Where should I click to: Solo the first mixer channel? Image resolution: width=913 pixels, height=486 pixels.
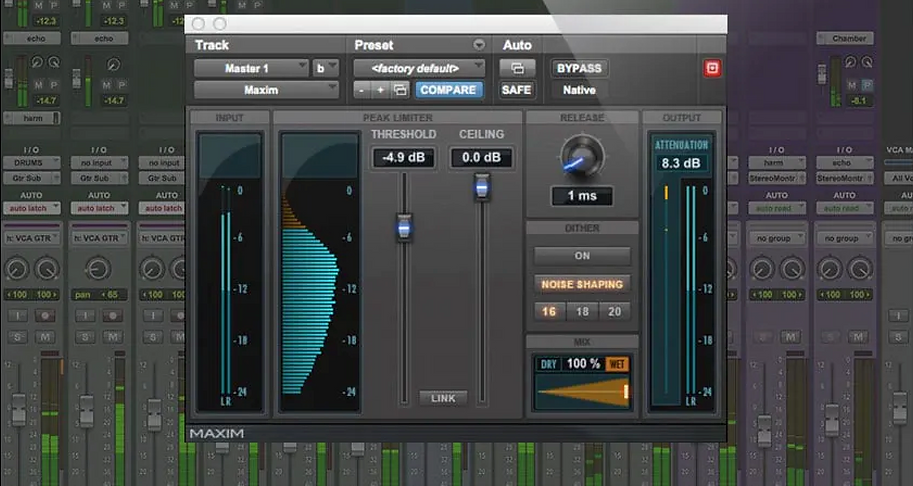pyautogui.click(x=17, y=337)
